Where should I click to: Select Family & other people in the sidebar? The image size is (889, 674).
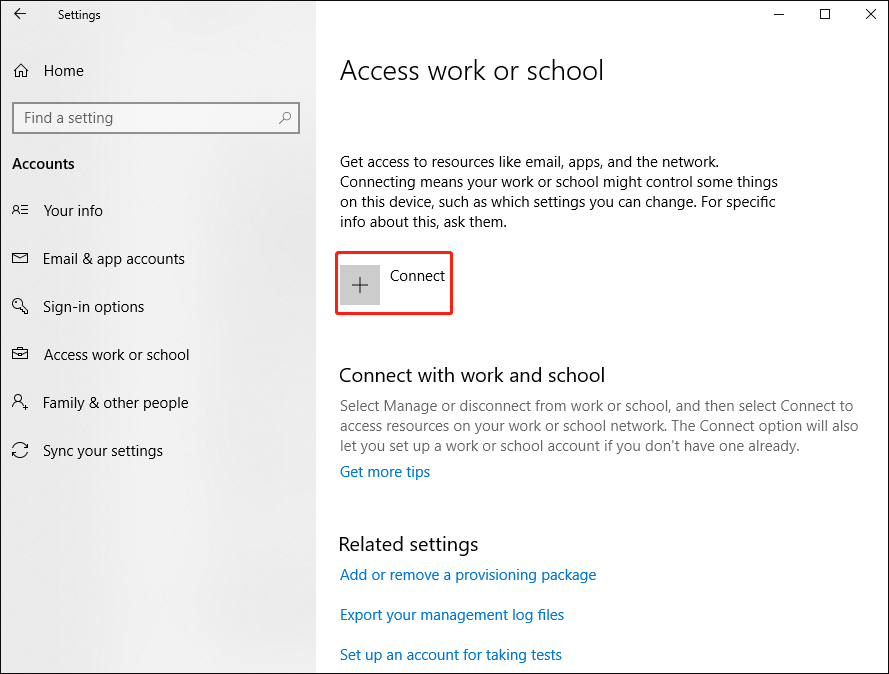pyautogui.click(x=115, y=403)
